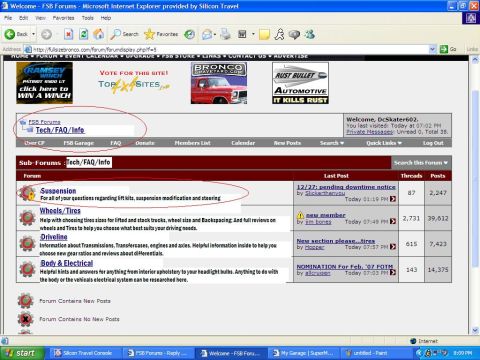This screenshot has width=480, height=360.
Task: Click the Windows start button
Action: point(22,353)
